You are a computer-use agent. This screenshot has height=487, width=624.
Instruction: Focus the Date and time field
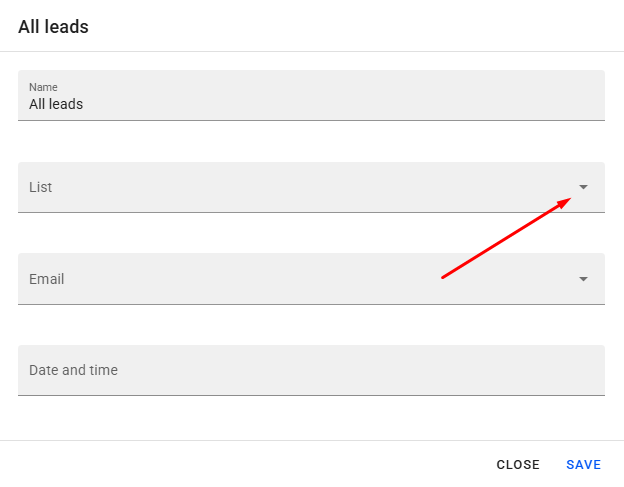click(x=311, y=370)
